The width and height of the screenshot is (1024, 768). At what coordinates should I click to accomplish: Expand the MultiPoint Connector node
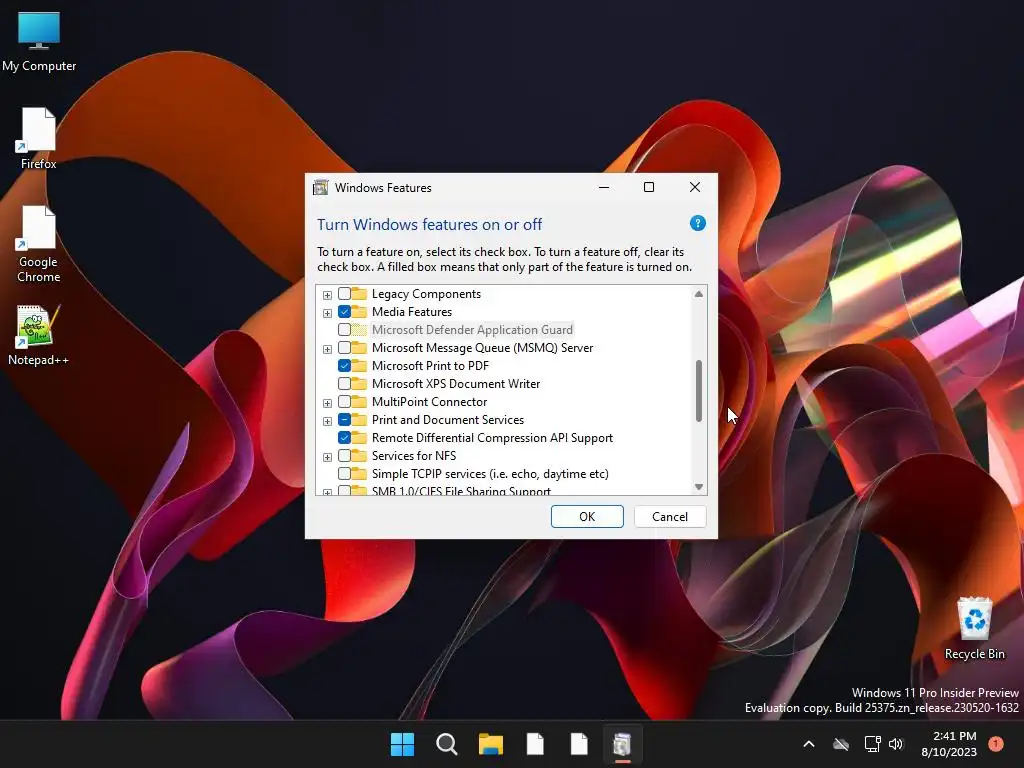point(327,403)
